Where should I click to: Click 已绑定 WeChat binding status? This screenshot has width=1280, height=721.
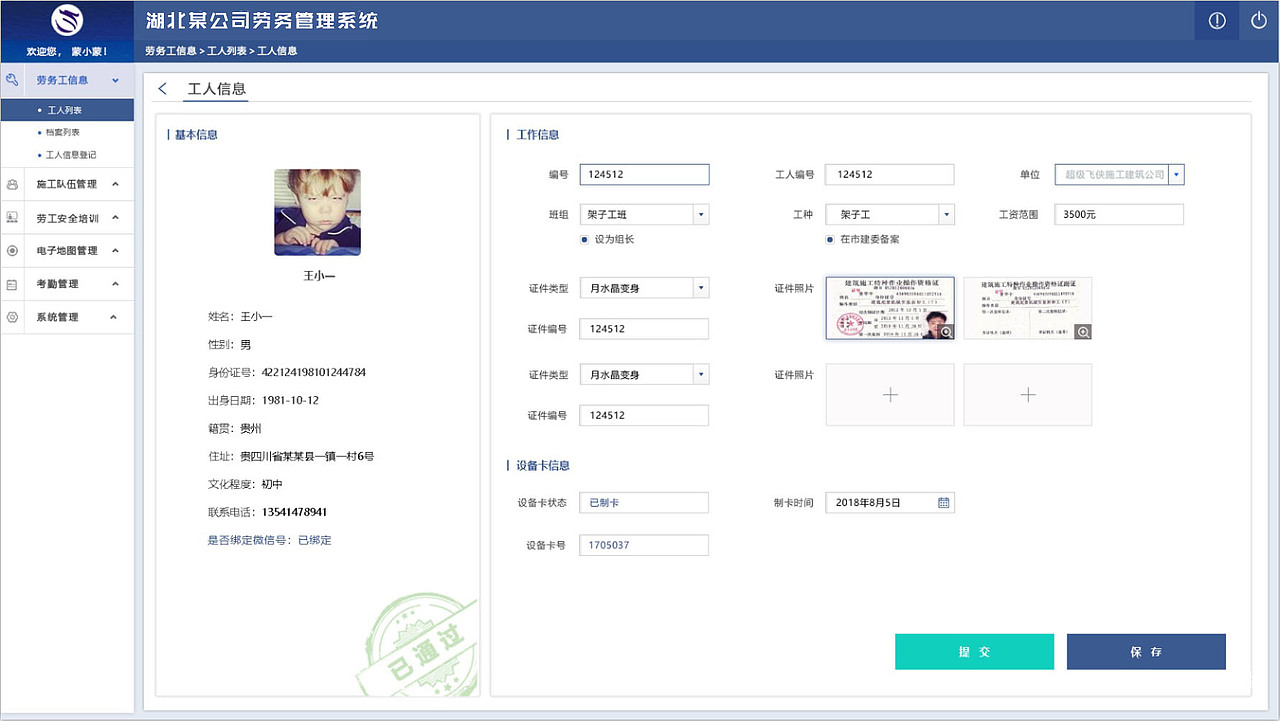[x=314, y=540]
